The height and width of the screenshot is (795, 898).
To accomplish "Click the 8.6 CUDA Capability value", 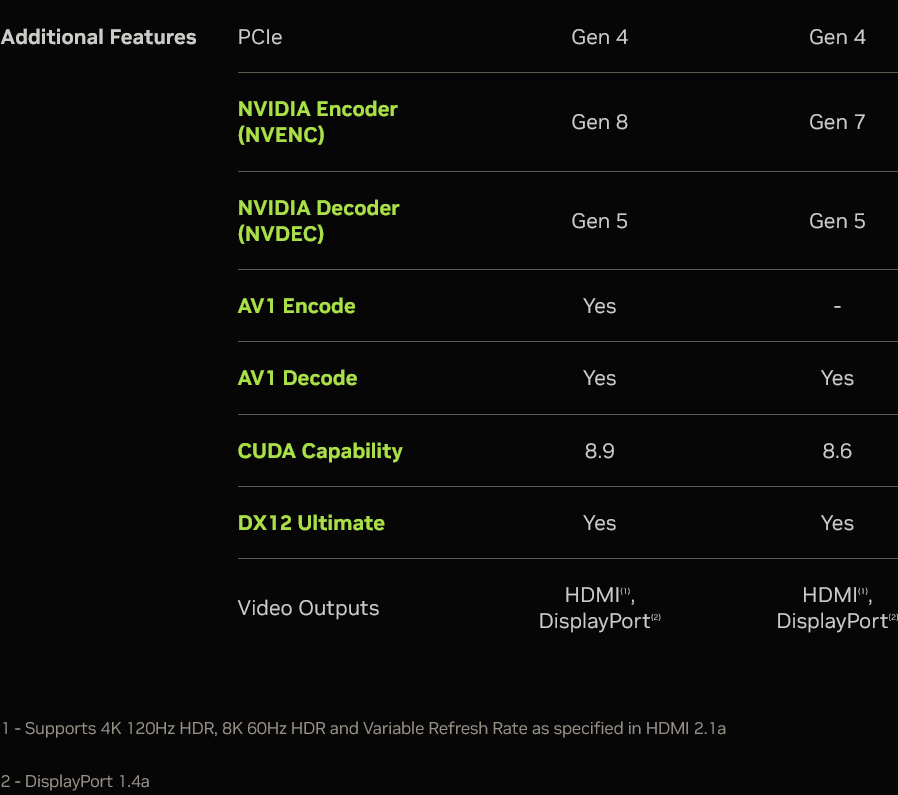I will click(837, 451).
